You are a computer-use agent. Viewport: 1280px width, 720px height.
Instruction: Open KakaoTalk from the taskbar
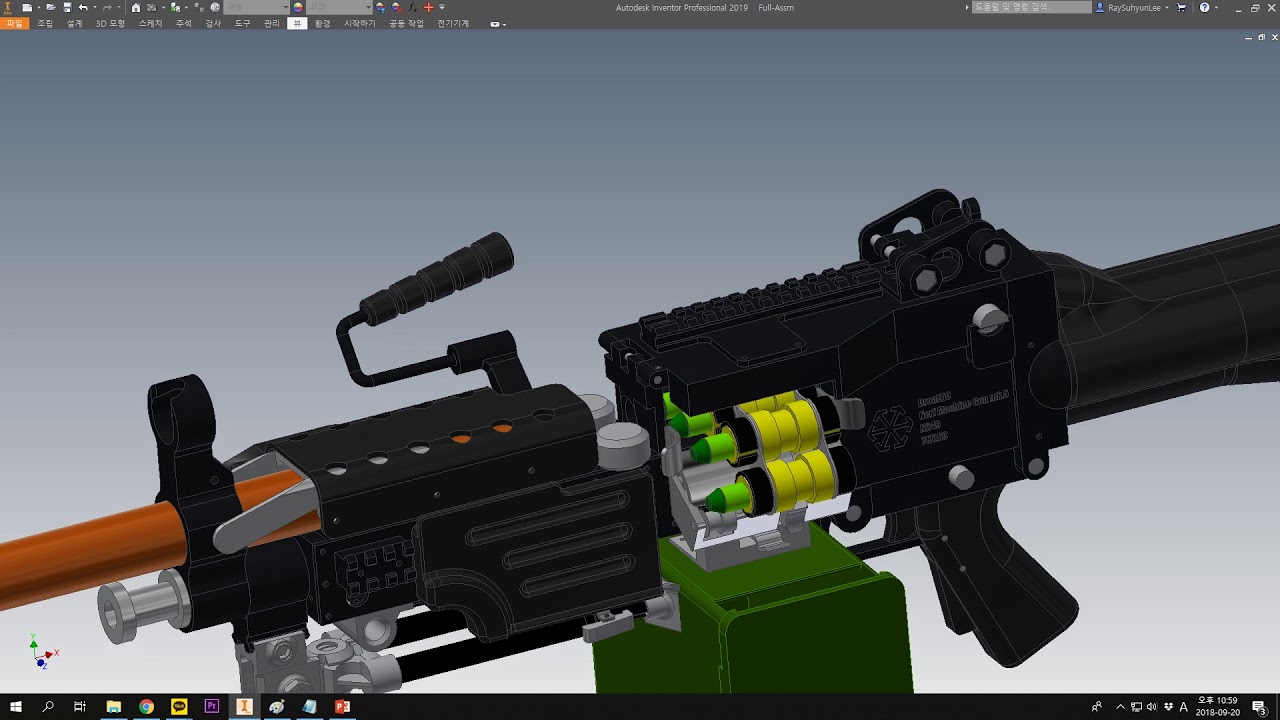pyautogui.click(x=179, y=707)
